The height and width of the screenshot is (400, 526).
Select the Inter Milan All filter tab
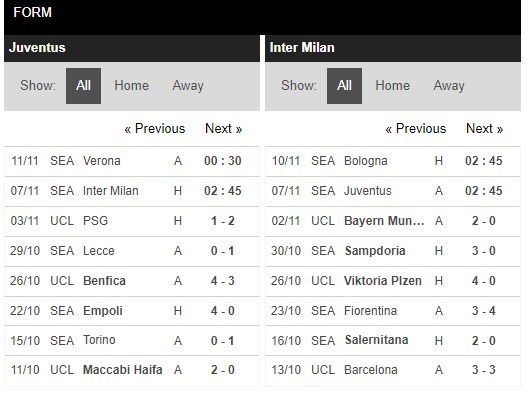344,86
